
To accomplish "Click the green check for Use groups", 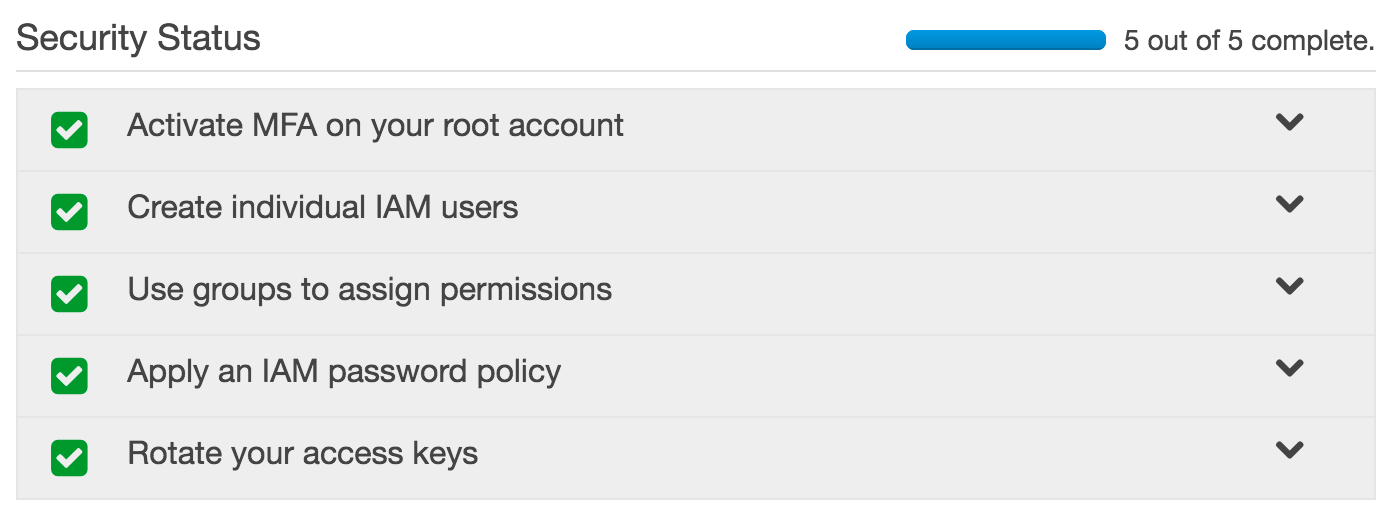I will 69,294.
